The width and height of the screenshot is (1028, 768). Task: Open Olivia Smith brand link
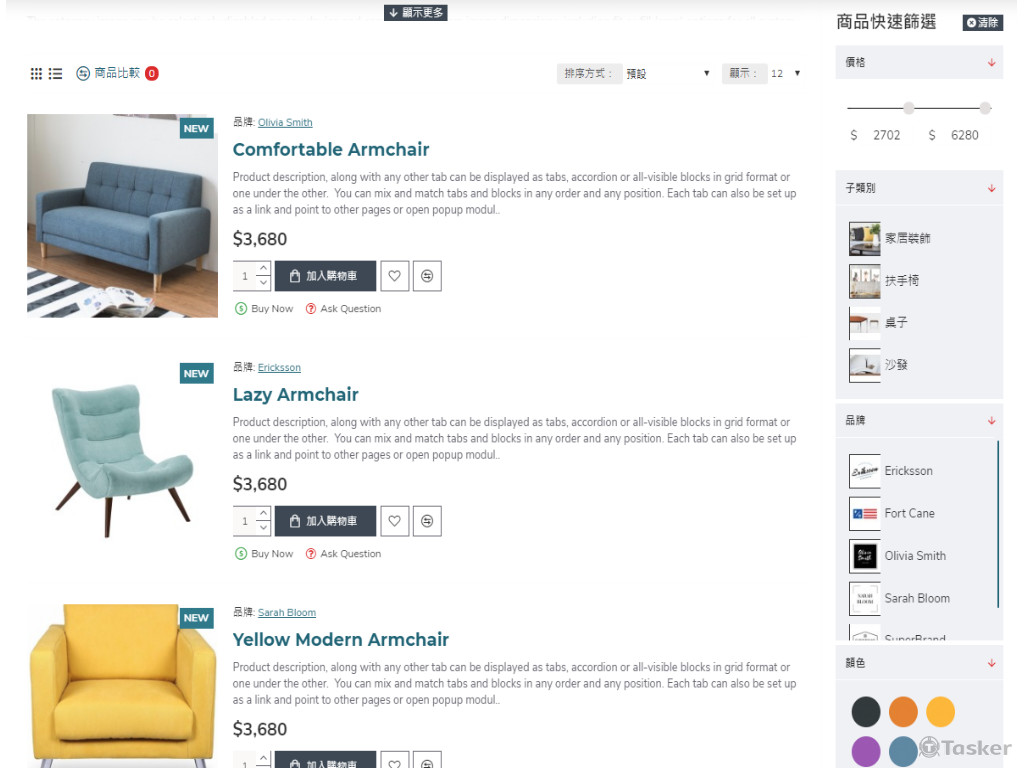(285, 123)
